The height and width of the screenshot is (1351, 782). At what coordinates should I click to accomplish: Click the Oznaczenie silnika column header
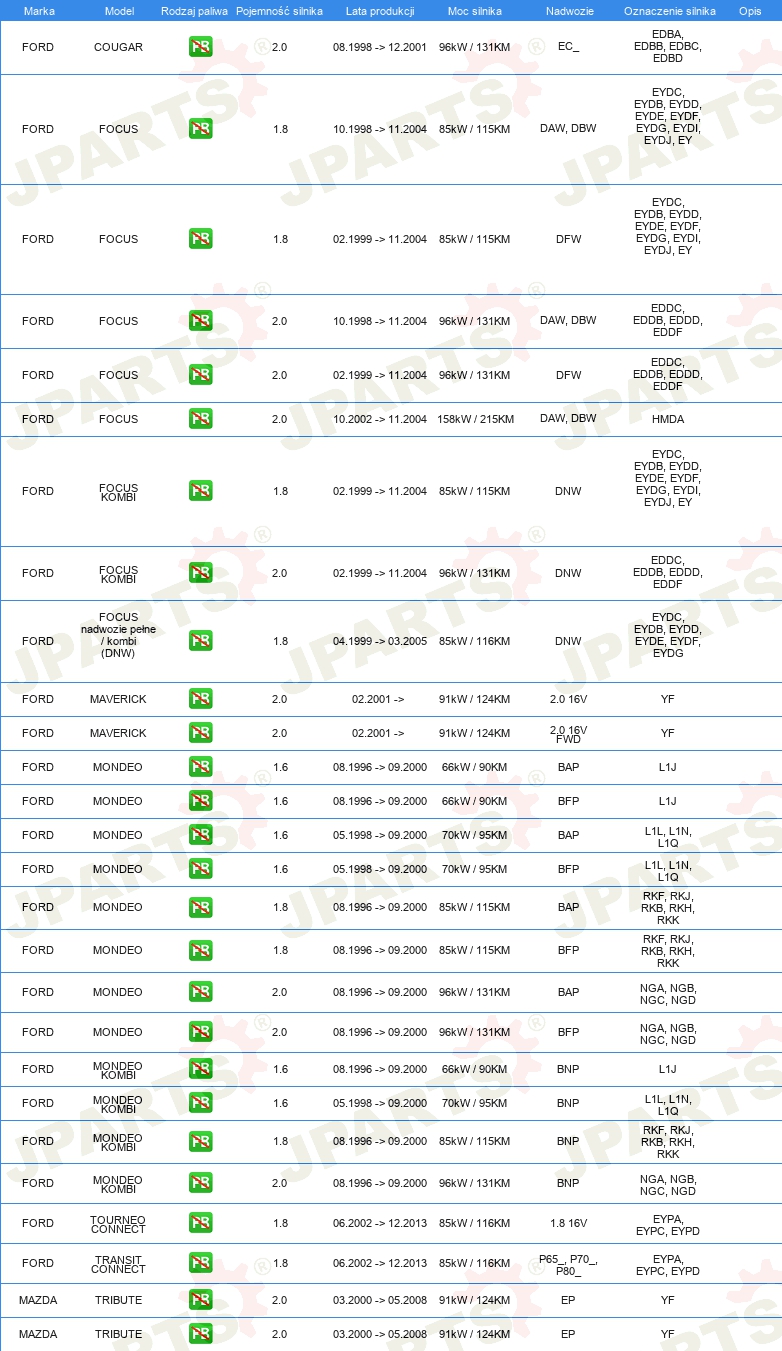(x=669, y=10)
